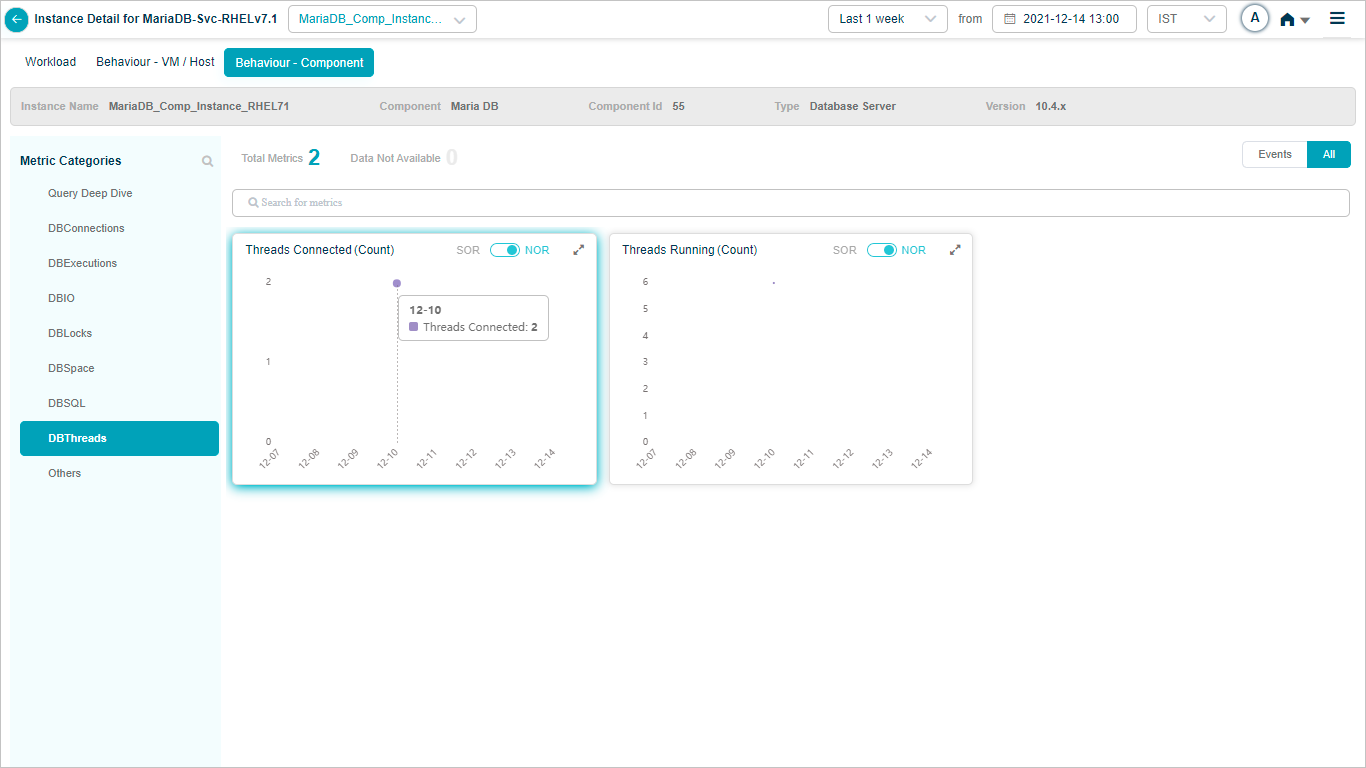Switch to Behaviour - VM / Host tab
Viewport: 1366px width, 768px height.
pos(155,62)
